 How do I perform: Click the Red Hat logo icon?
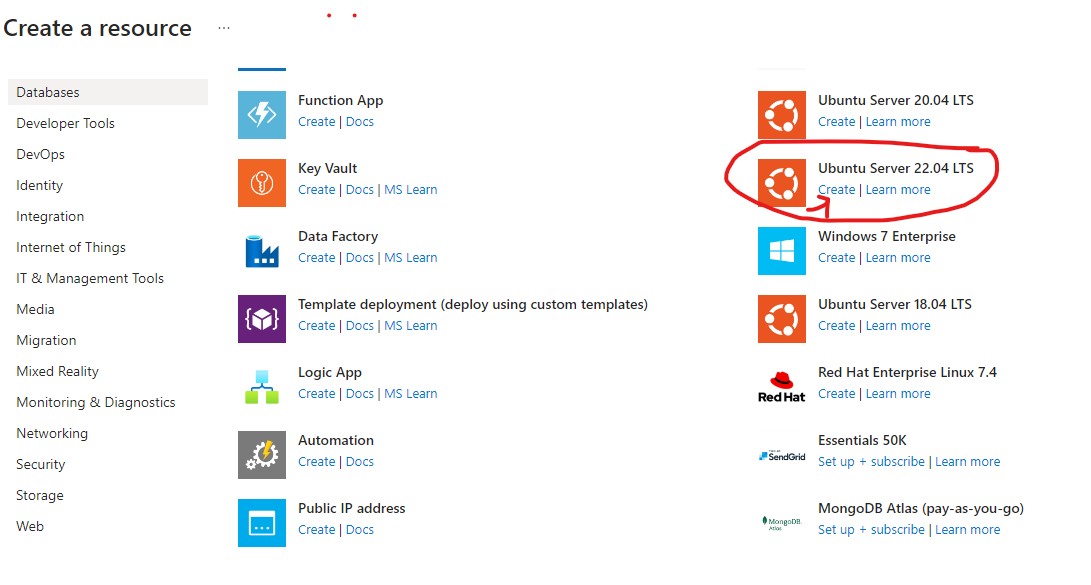click(x=782, y=387)
